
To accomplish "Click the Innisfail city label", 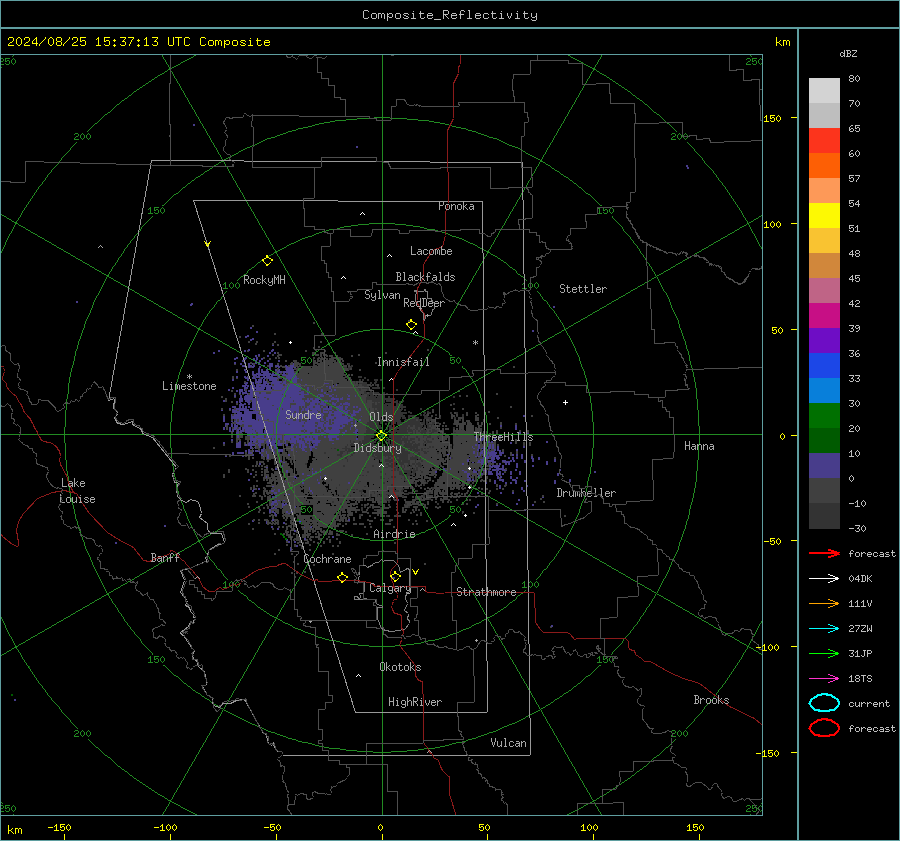I will coord(403,362).
